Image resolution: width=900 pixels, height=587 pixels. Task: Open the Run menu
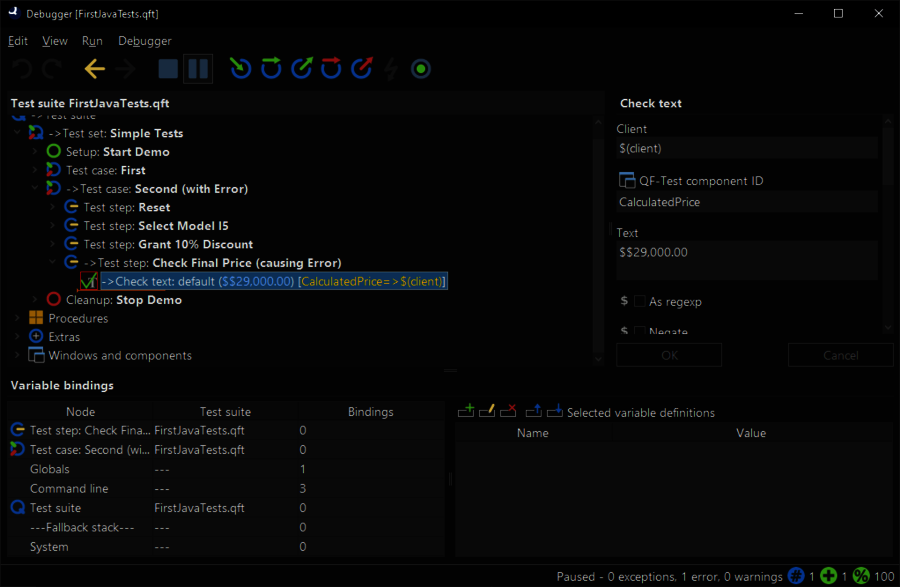[x=92, y=41]
